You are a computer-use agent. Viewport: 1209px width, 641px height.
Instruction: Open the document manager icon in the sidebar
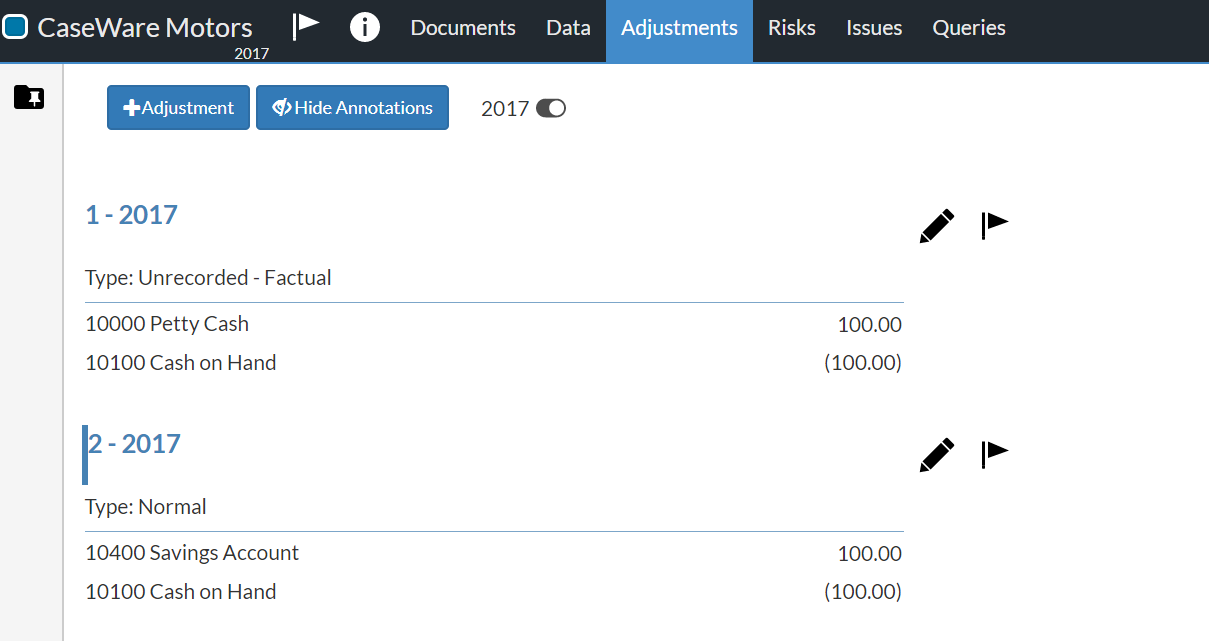[28, 97]
